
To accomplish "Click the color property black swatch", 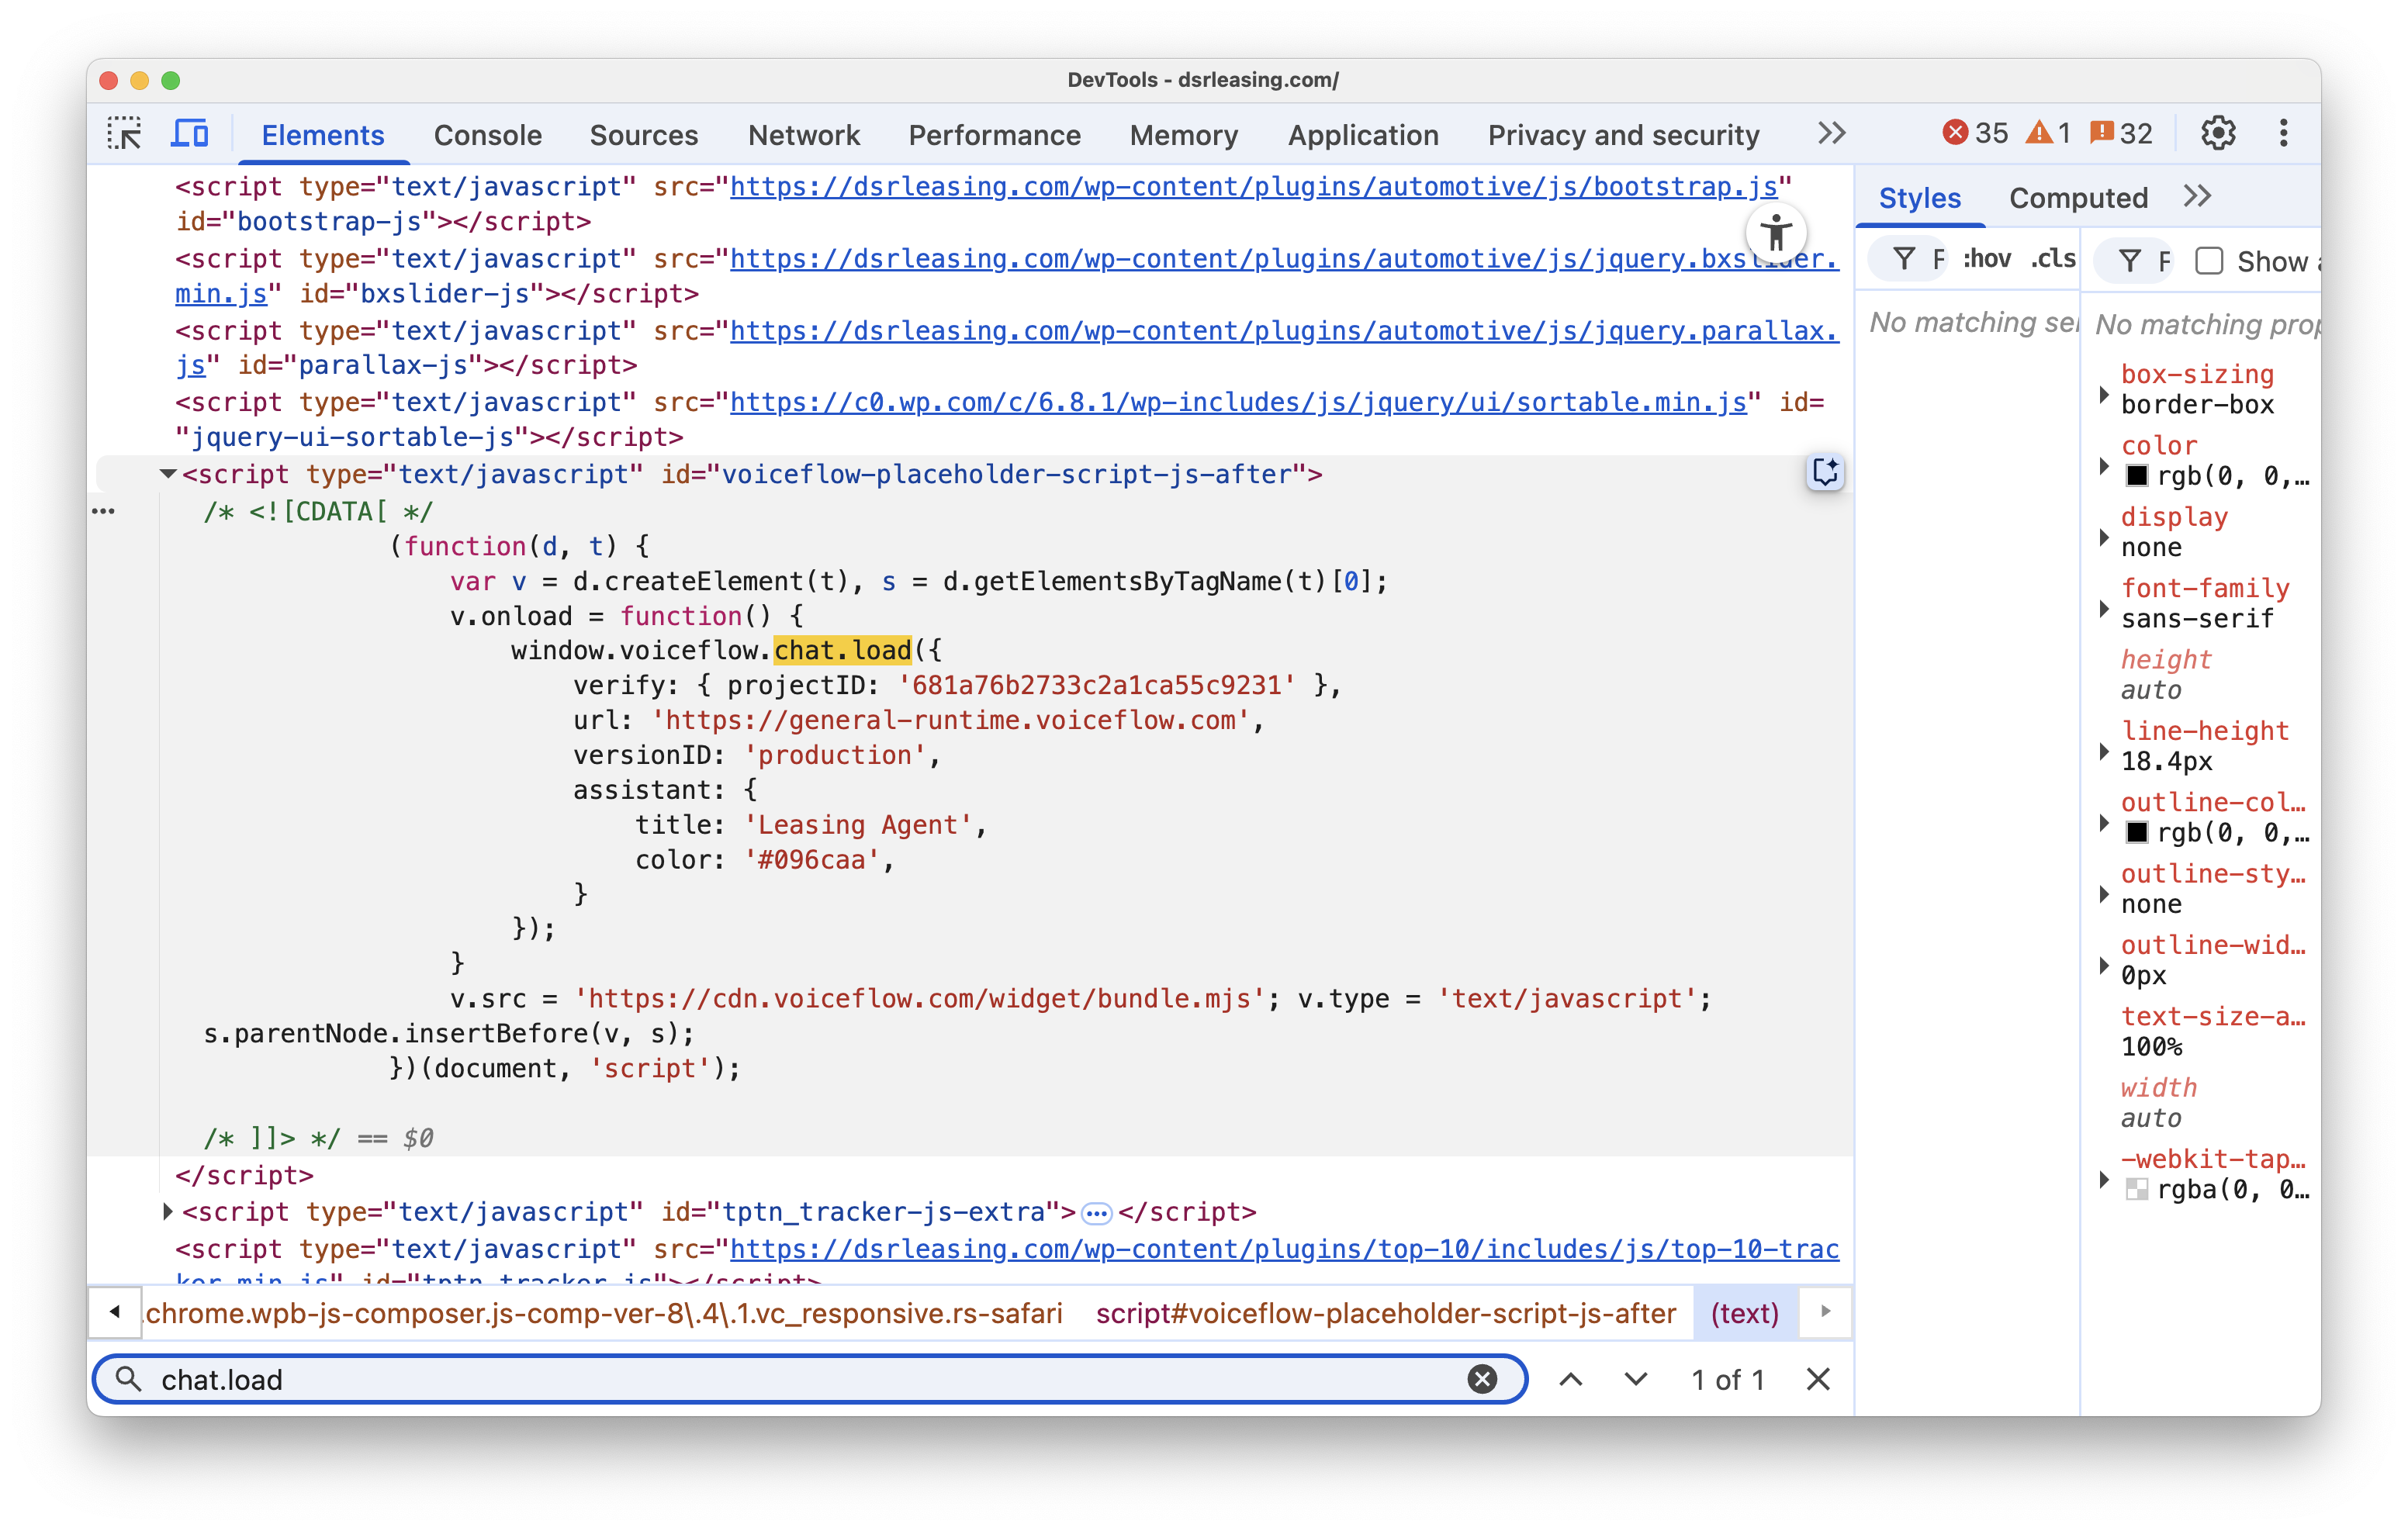I will pos(2136,476).
